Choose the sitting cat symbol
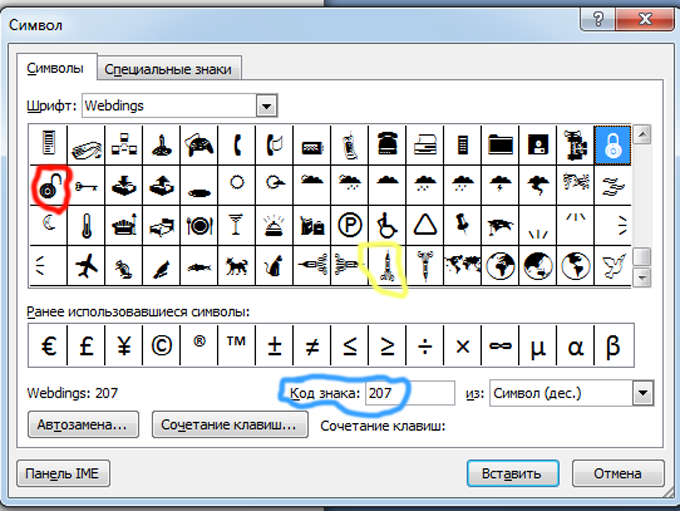Screen dimensions: 680x511 (274, 265)
